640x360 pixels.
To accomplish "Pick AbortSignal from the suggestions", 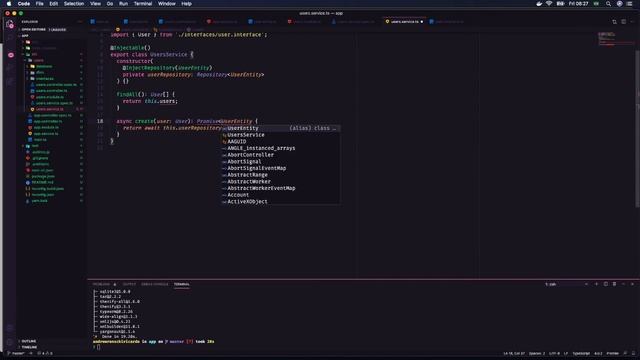I will 281,162.
